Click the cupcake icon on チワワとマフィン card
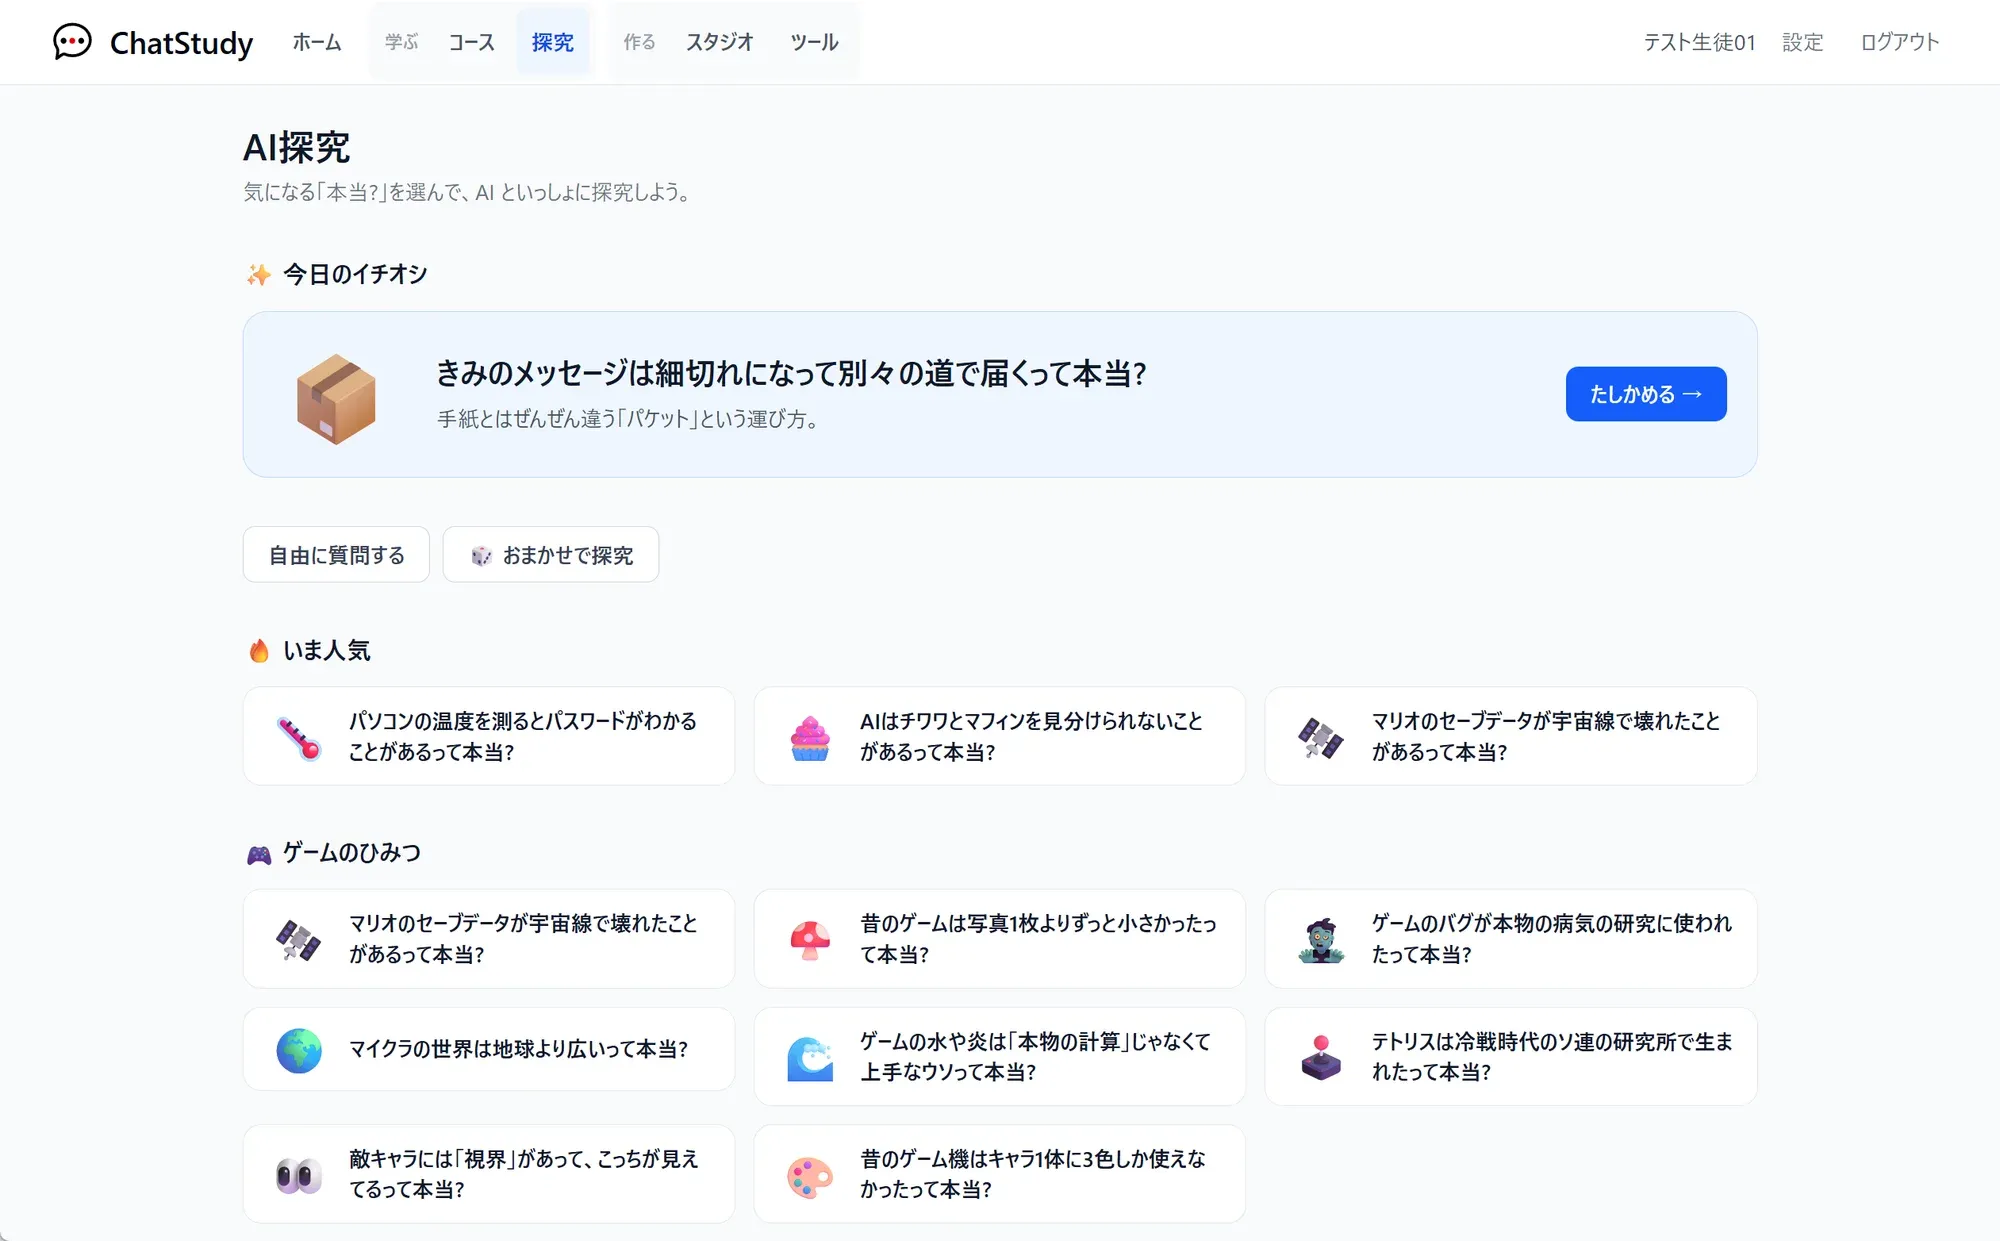 coord(810,738)
